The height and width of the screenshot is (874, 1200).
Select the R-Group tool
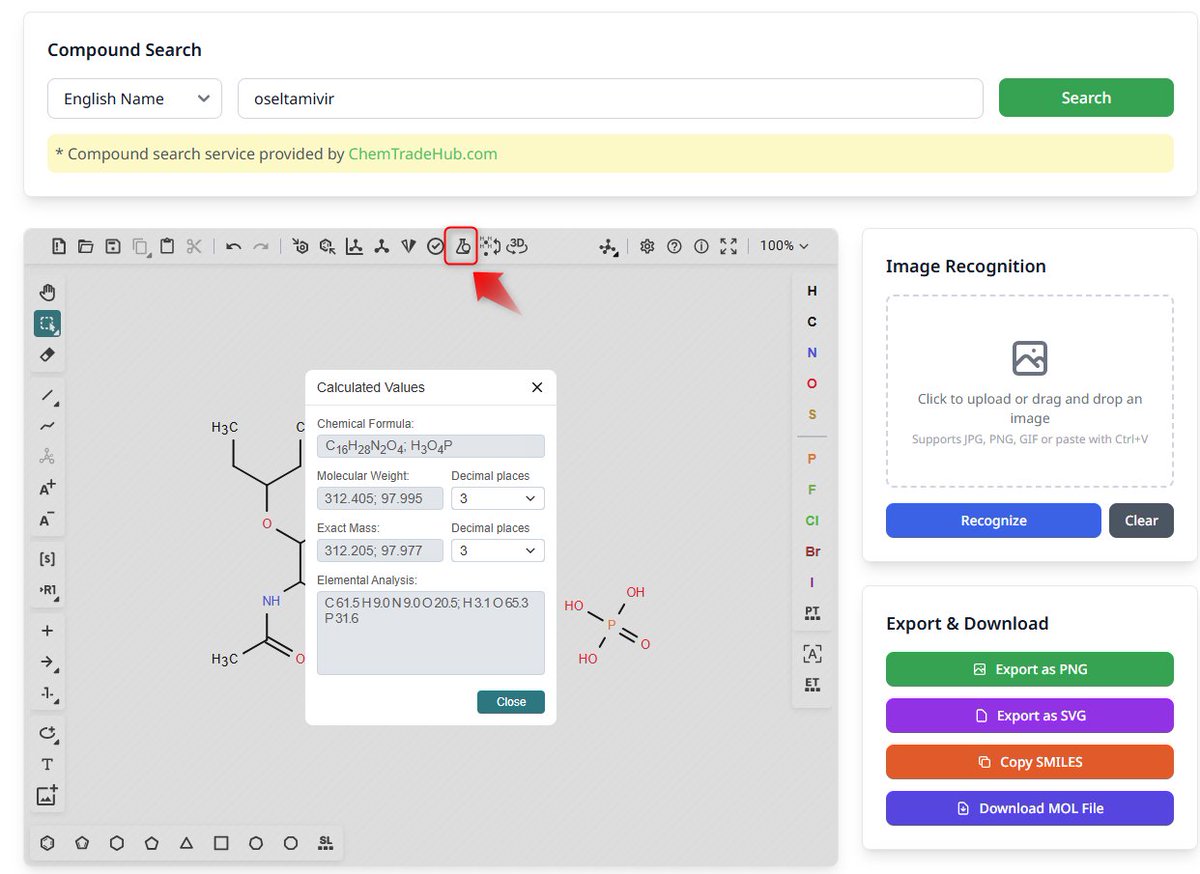pyautogui.click(x=47, y=590)
